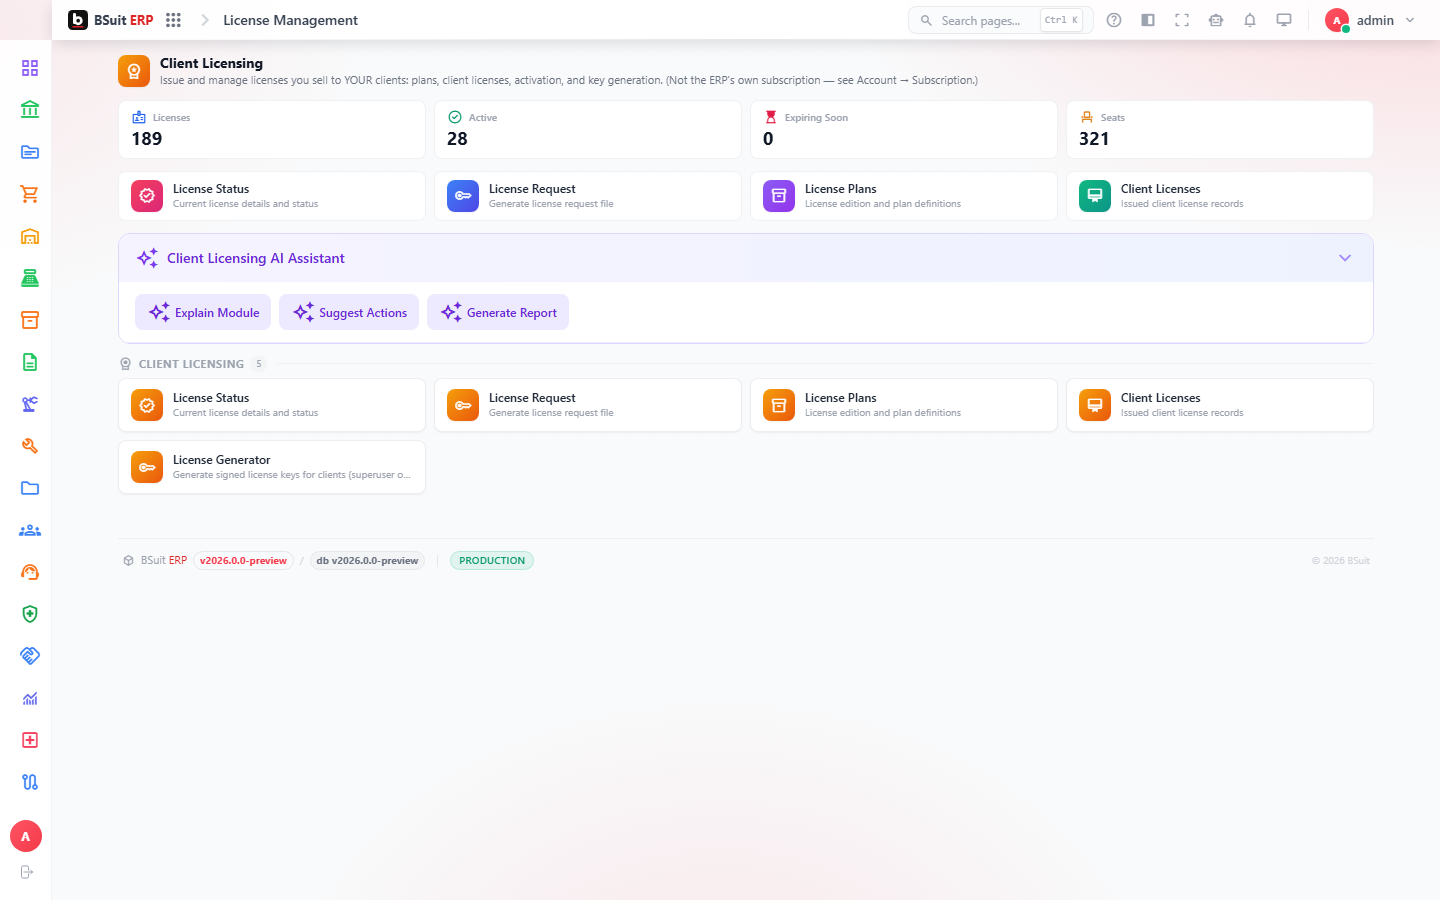Open the purple License Plans shortcut card
Screen dimensions: 1440x900
[904, 196]
